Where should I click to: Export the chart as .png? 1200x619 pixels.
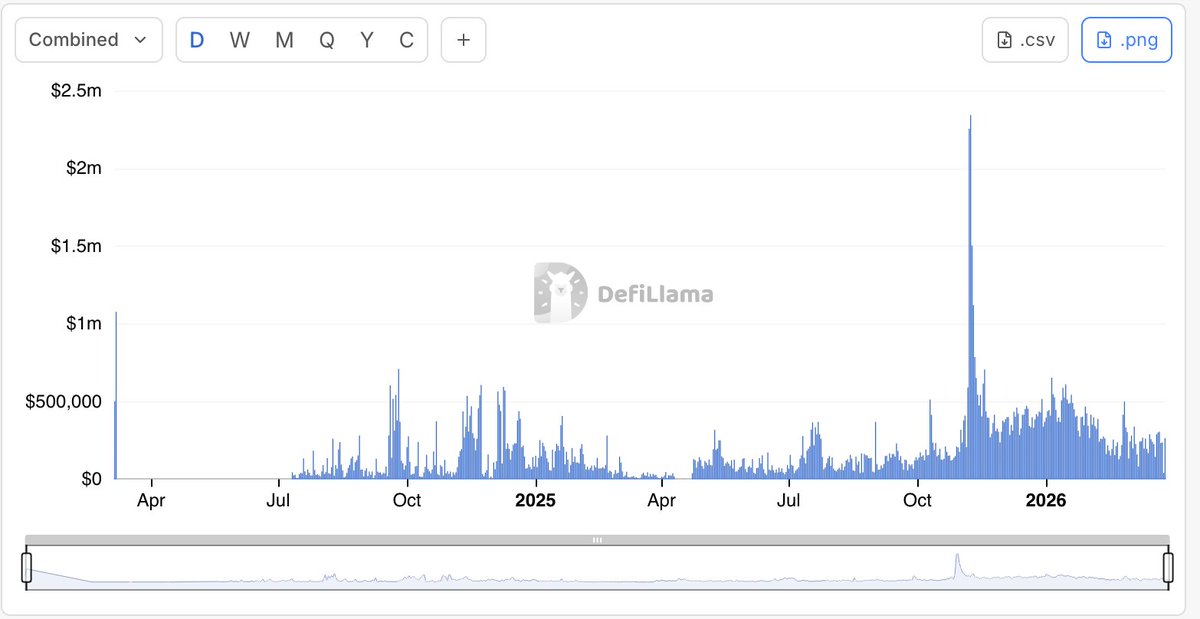click(x=1126, y=40)
